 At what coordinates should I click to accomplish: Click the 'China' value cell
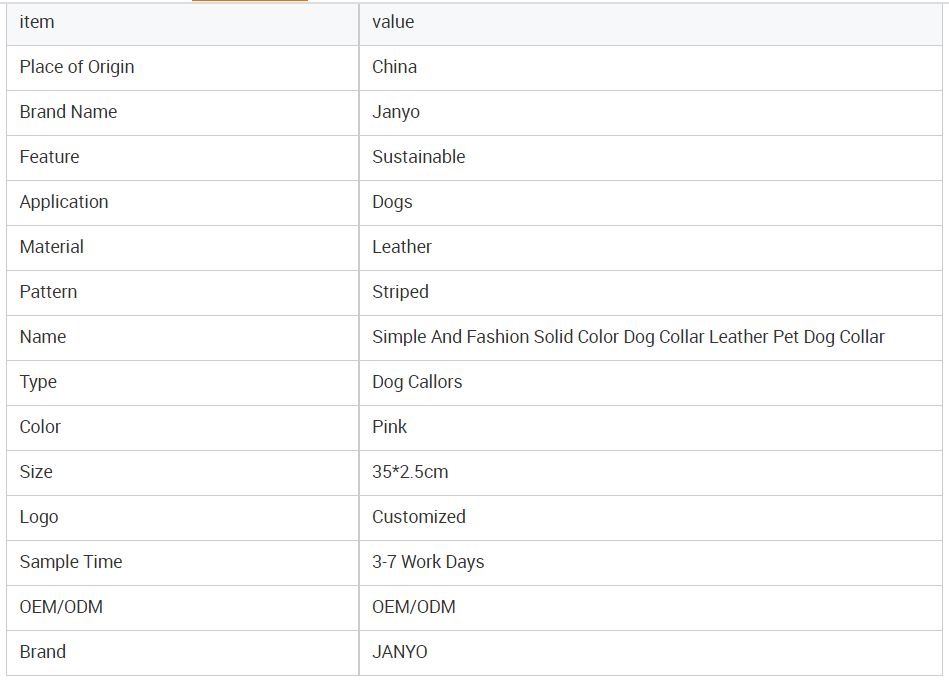coord(394,67)
